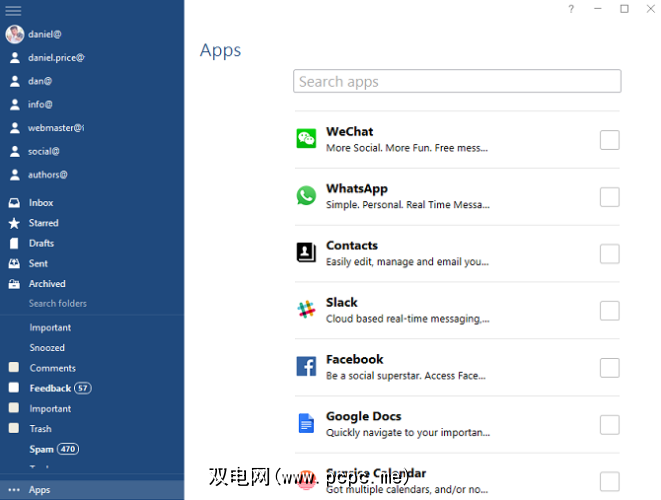Image resolution: width=661 pixels, height=500 pixels.
Task: Click "Easily edit, manage and email" description
Action: [x=407, y=262]
